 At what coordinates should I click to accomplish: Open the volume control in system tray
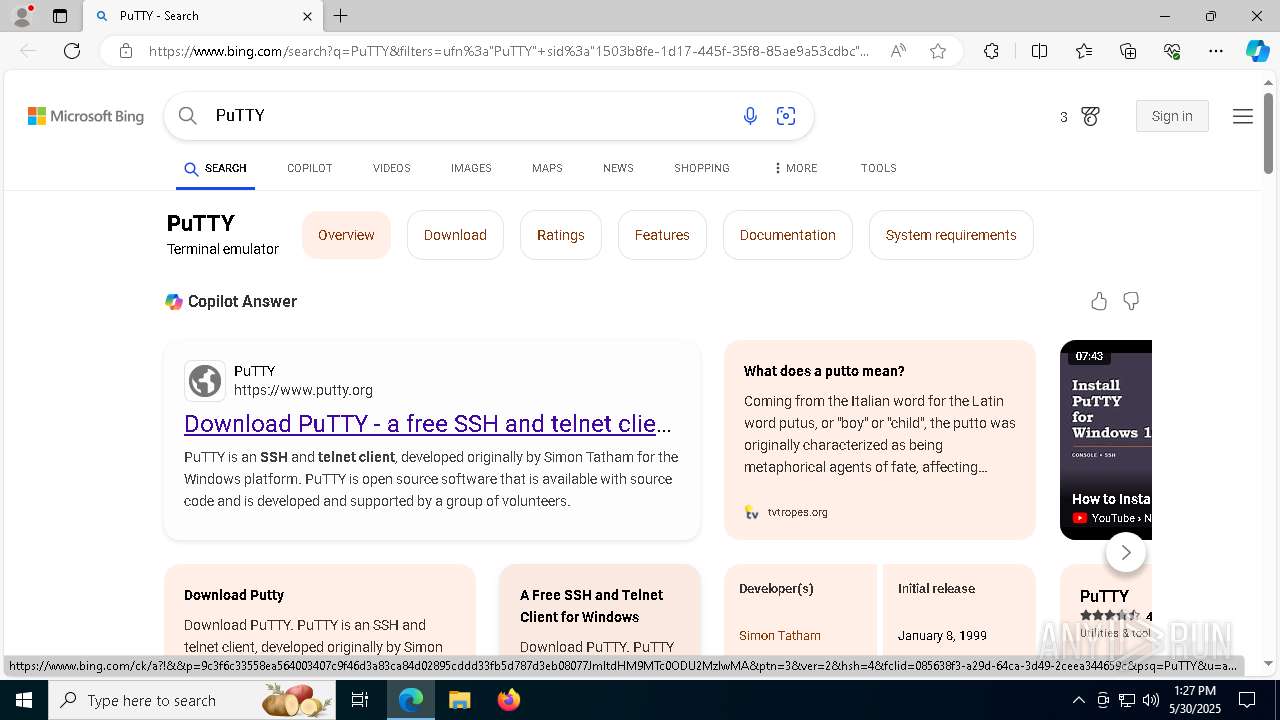click(1151, 700)
